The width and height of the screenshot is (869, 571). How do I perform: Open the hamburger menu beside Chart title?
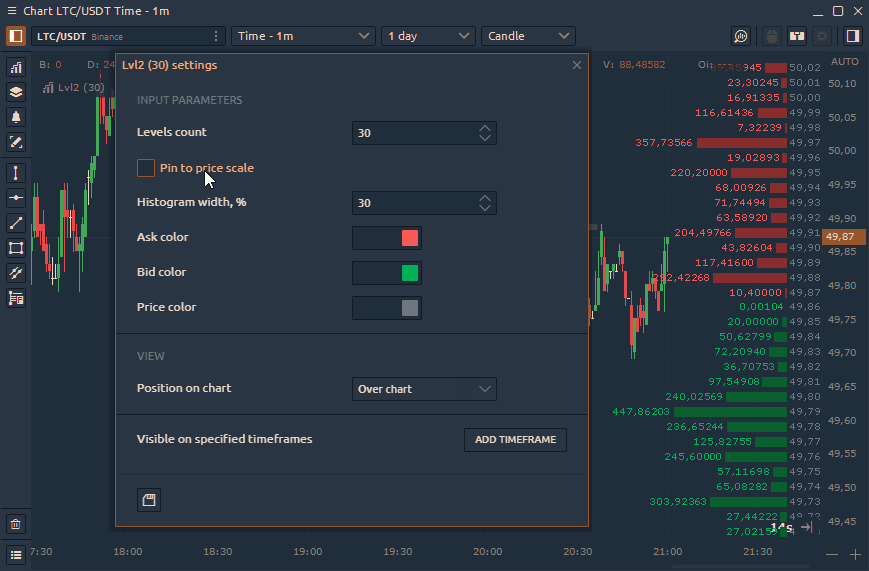point(12,11)
